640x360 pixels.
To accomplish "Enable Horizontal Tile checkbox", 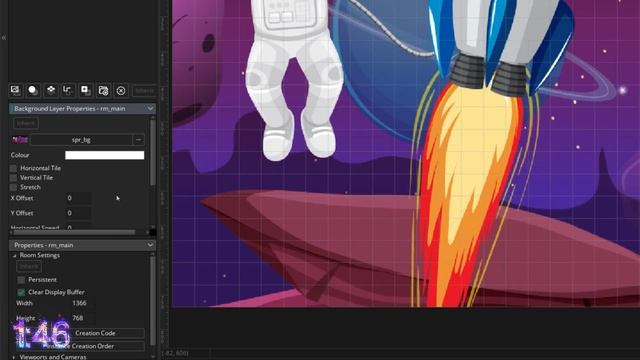I will pyautogui.click(x=13, y=168).
